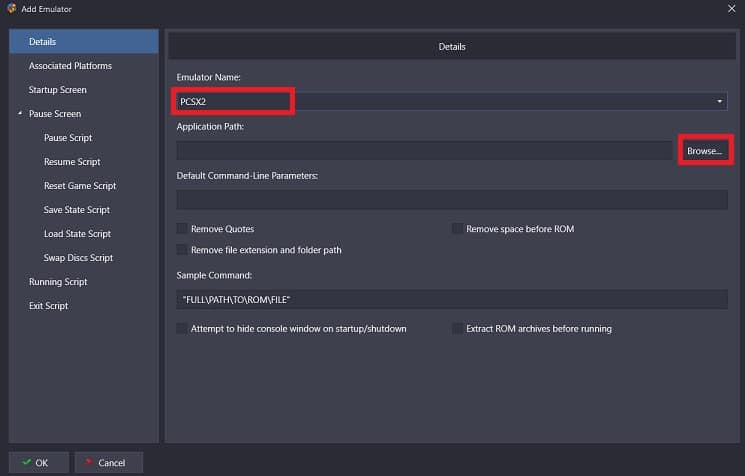Confirm with the OK button
The width and height of the screenshot is (745, 476).
(x=38, y=462)
